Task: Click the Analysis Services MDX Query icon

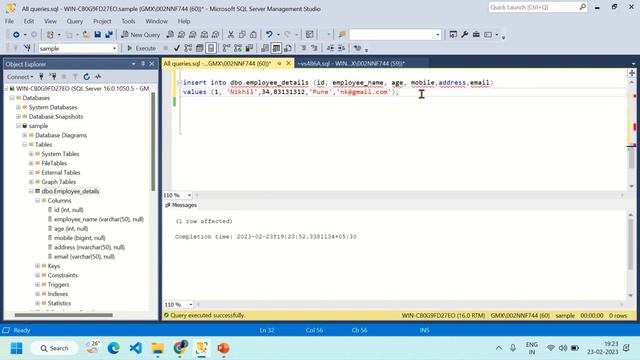Action: click(x=181, y=35)
